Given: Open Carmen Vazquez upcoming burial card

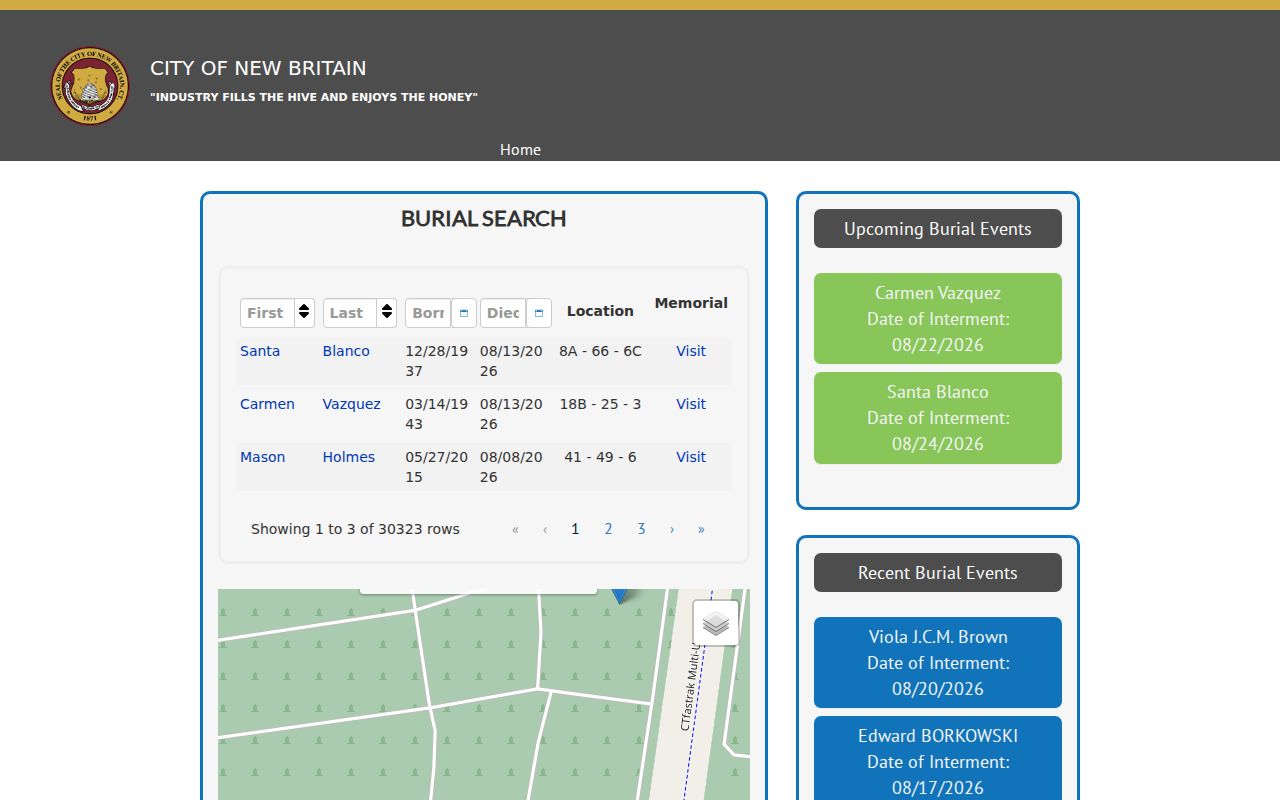Looking at the screenshot, I should coord(938,319).
